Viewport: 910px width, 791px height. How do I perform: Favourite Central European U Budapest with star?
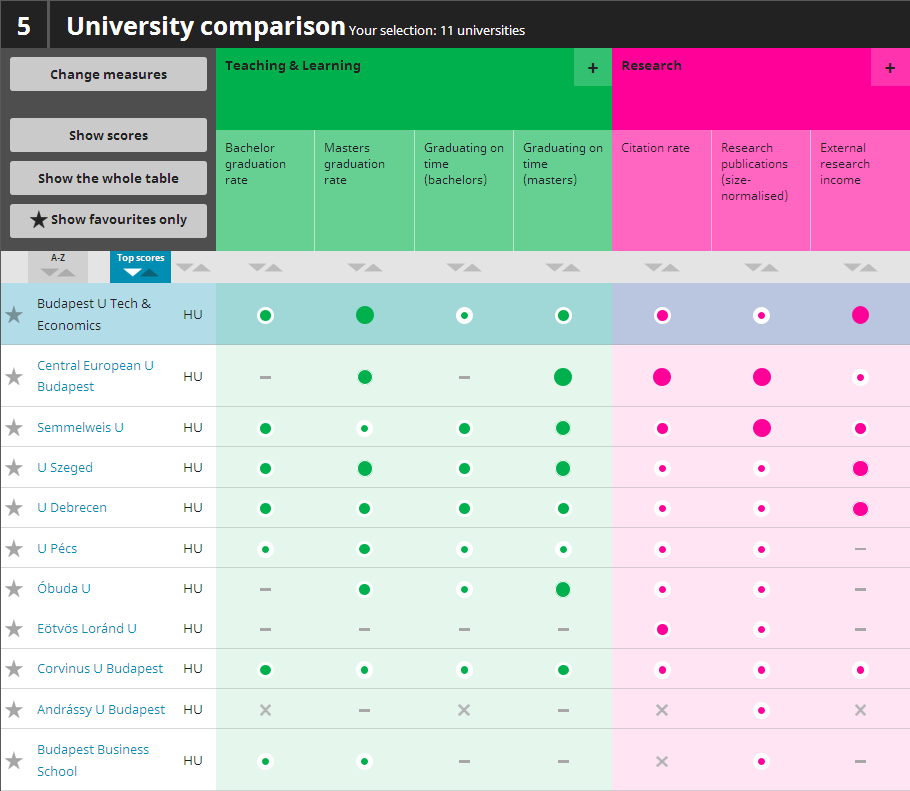[14, 377]
